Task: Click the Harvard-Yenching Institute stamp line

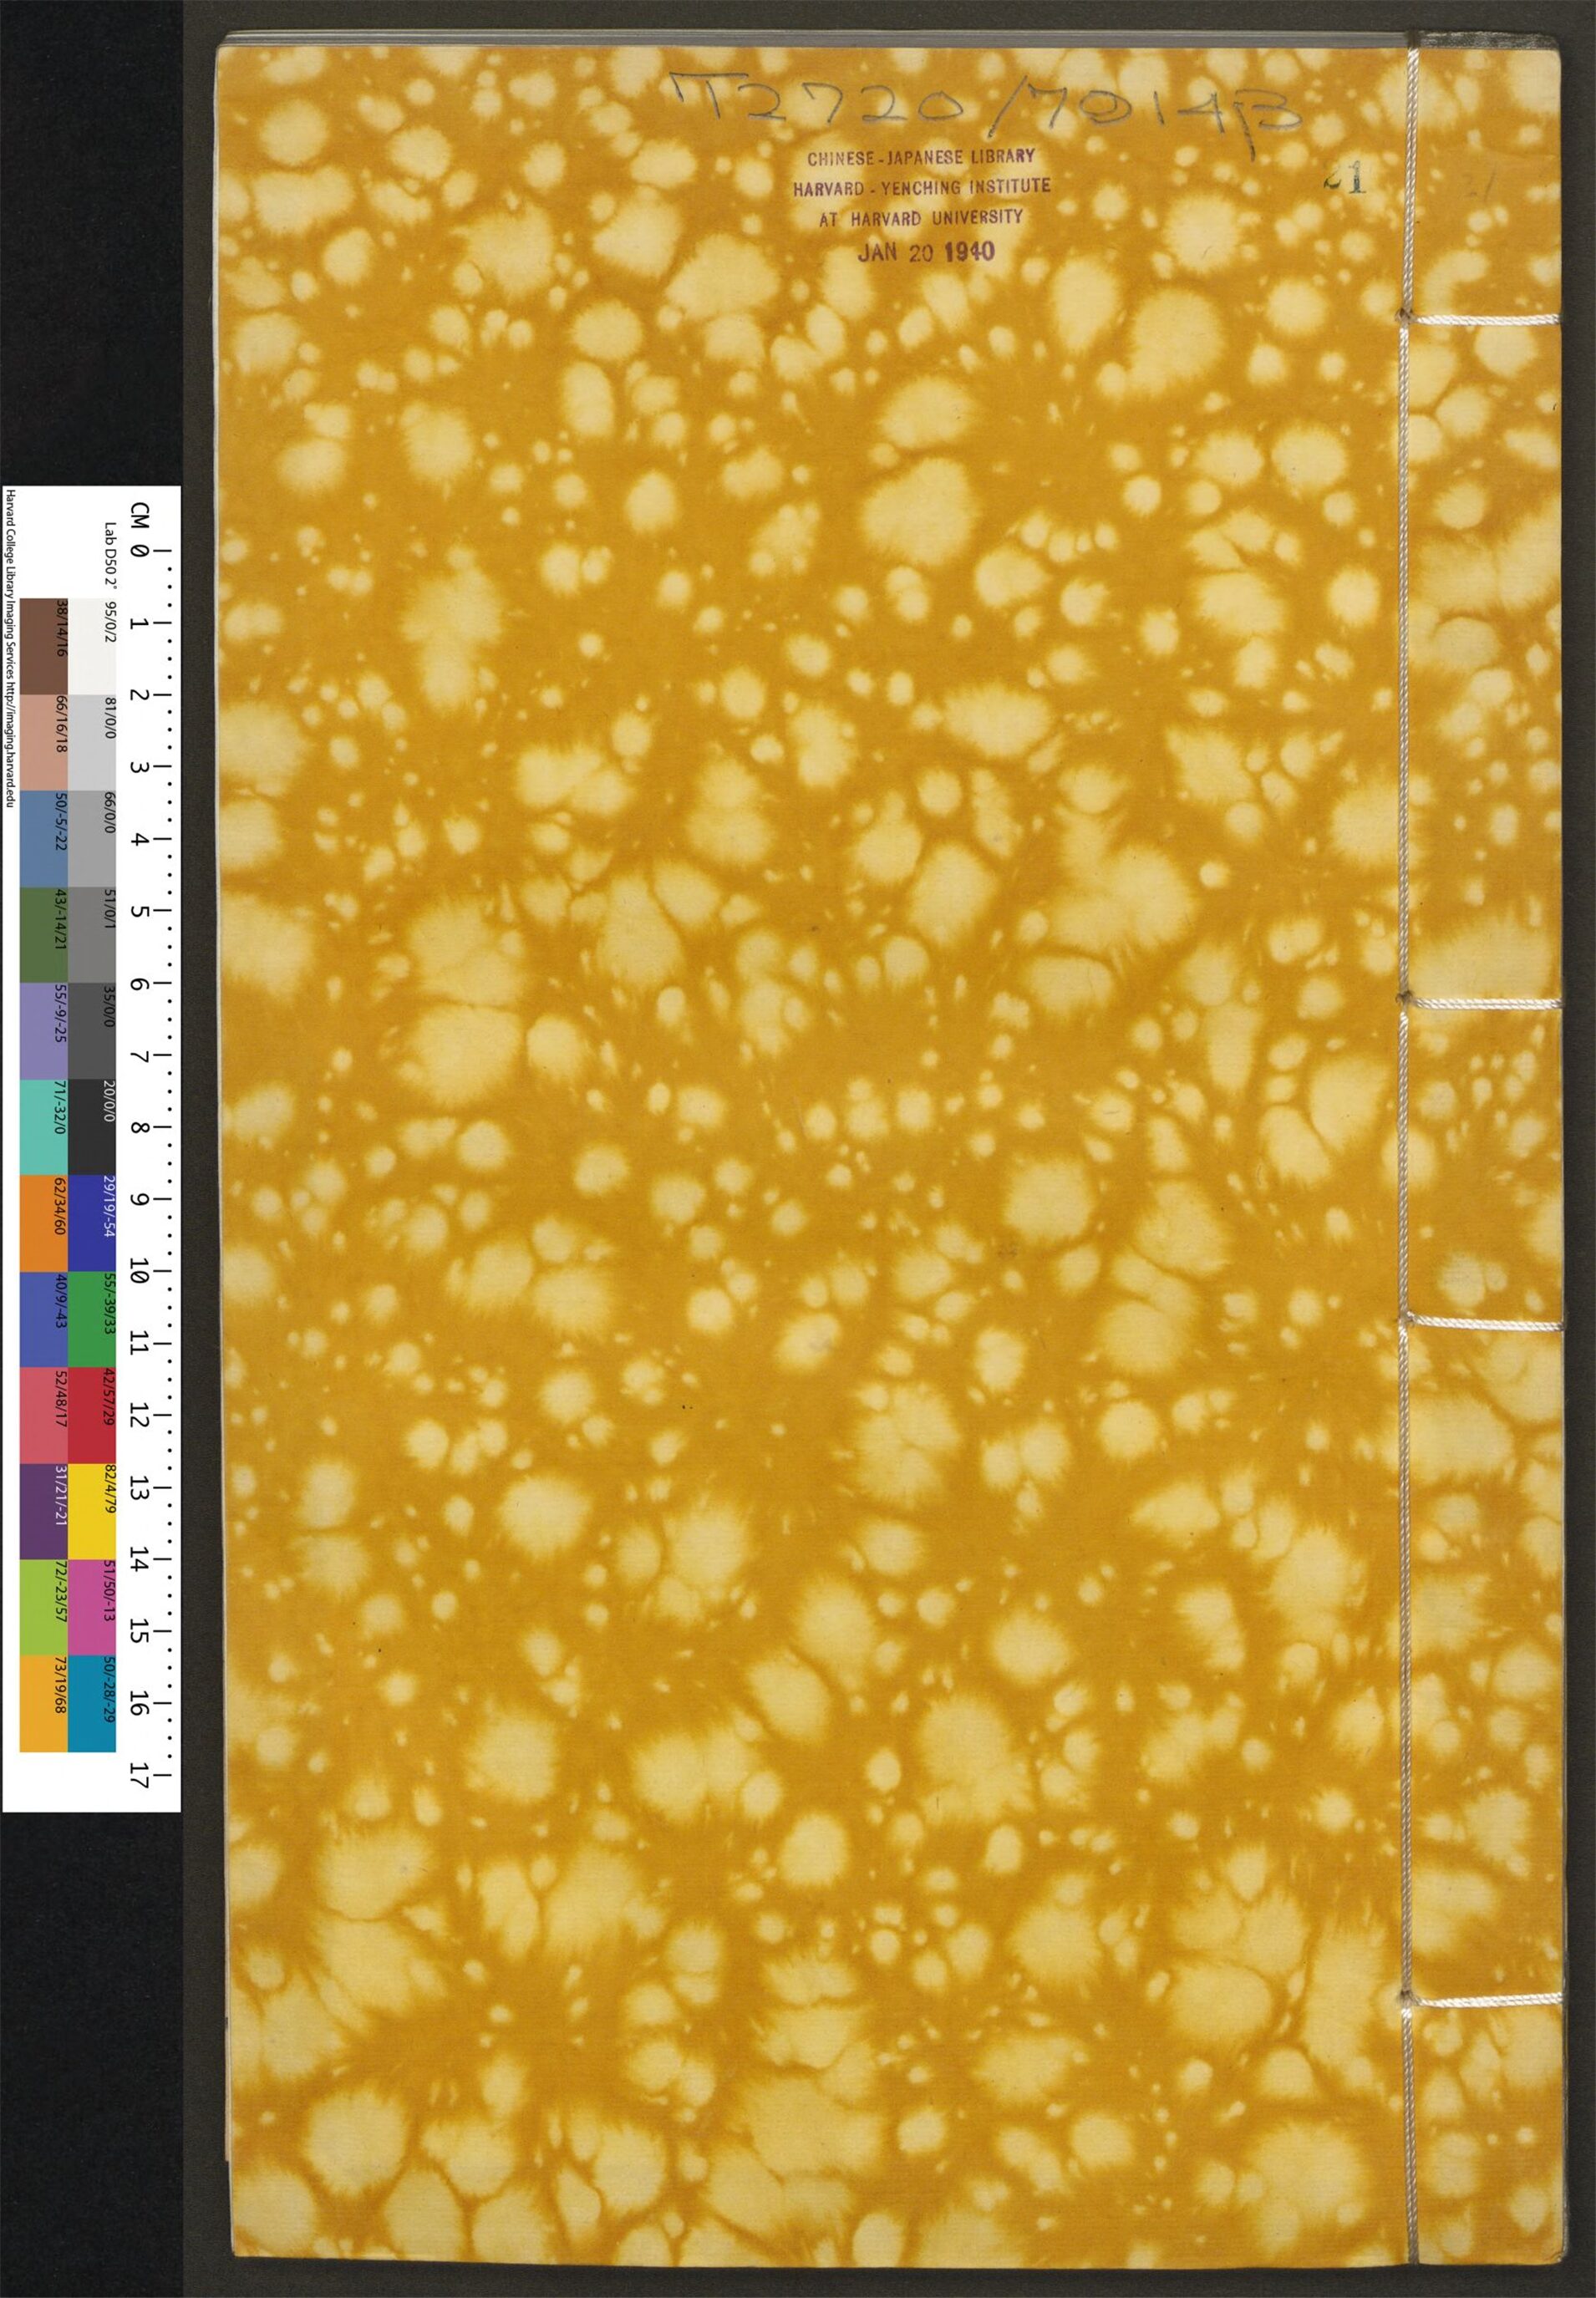Action: pyautogui.click(x=921, y=186)
